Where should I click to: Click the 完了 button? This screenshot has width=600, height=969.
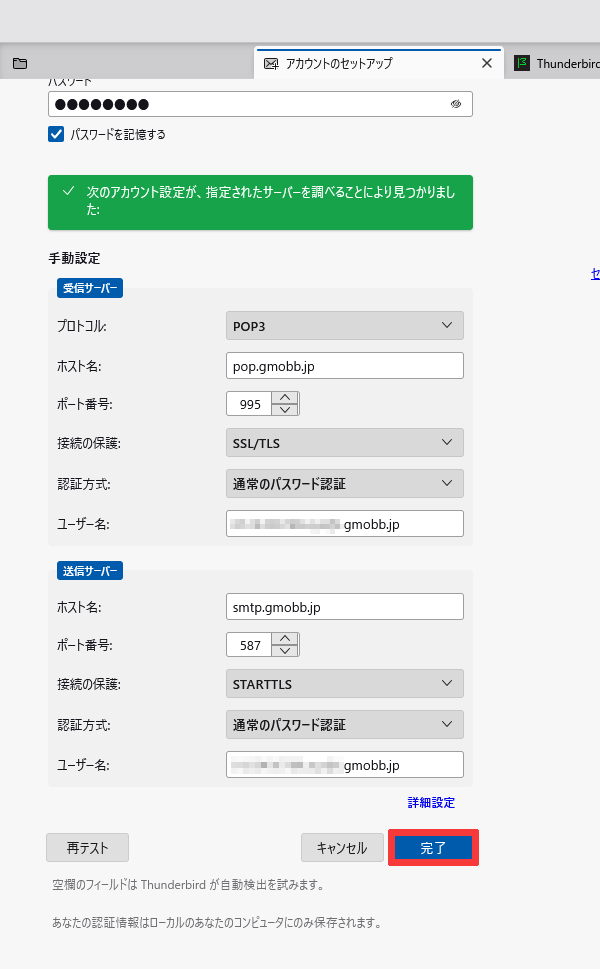click(433, 848)
